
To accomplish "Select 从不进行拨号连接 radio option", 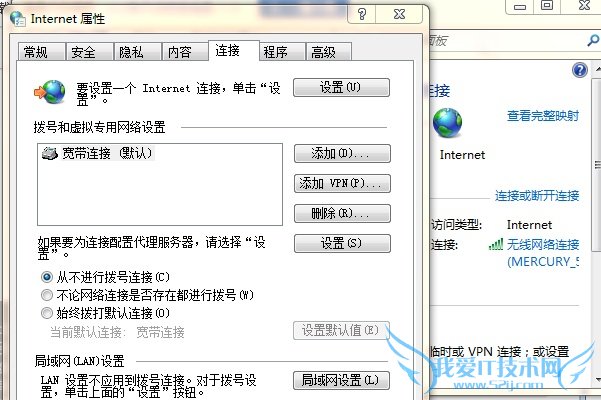I will (105, 277).
